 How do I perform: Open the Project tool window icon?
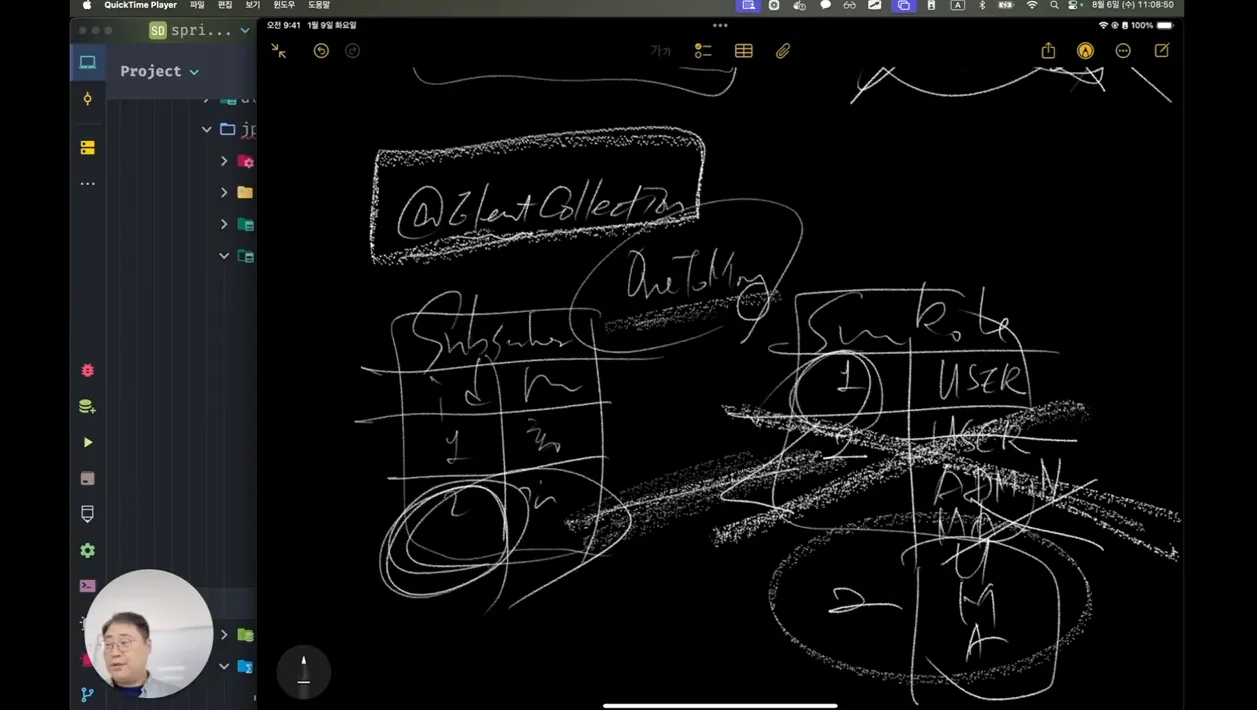[88, 62]
